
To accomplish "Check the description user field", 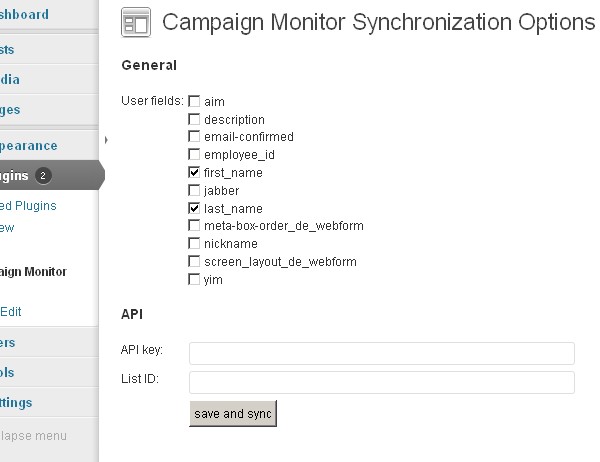I will pos(194,119).
